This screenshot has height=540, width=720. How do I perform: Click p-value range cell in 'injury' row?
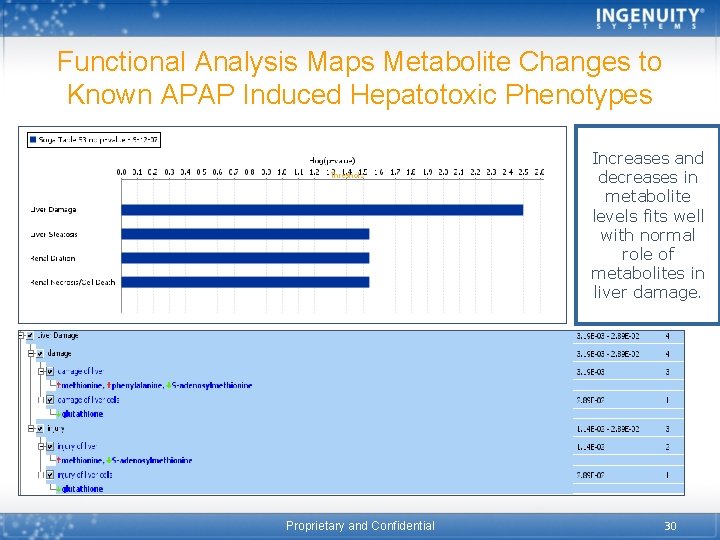(x=608, y=429)
